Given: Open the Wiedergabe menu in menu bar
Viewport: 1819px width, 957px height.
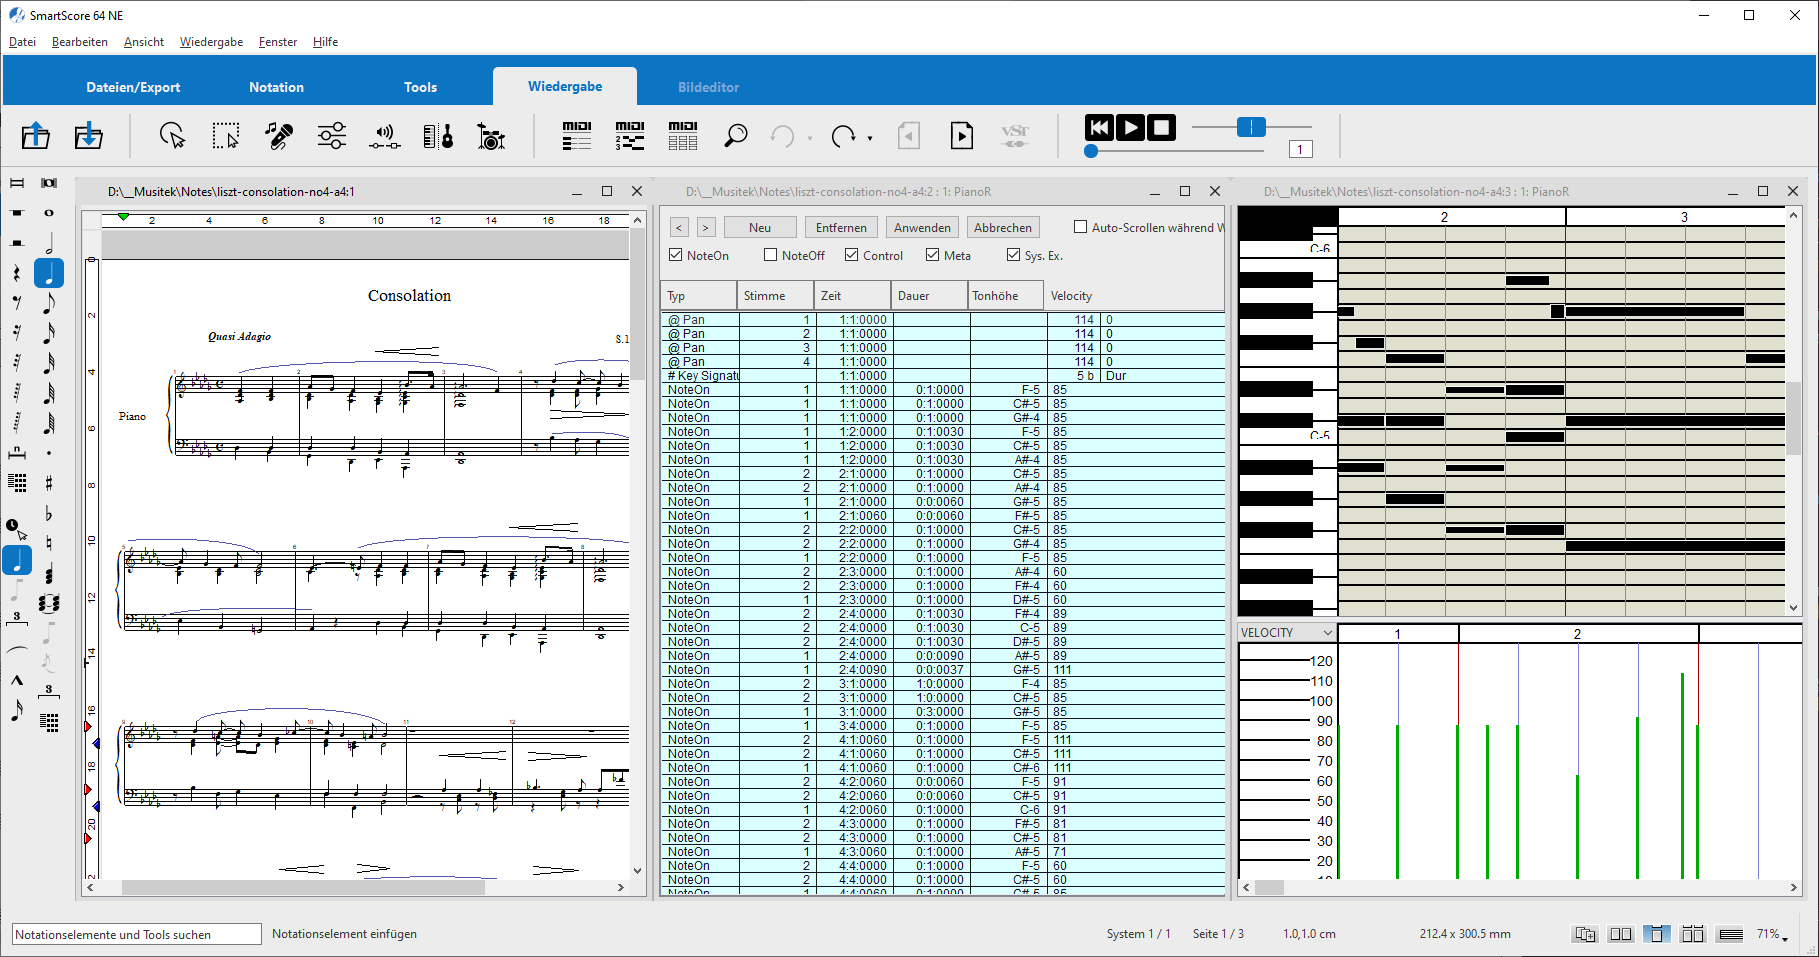Looking at the screenshot, I should click(x=211, y=42).
